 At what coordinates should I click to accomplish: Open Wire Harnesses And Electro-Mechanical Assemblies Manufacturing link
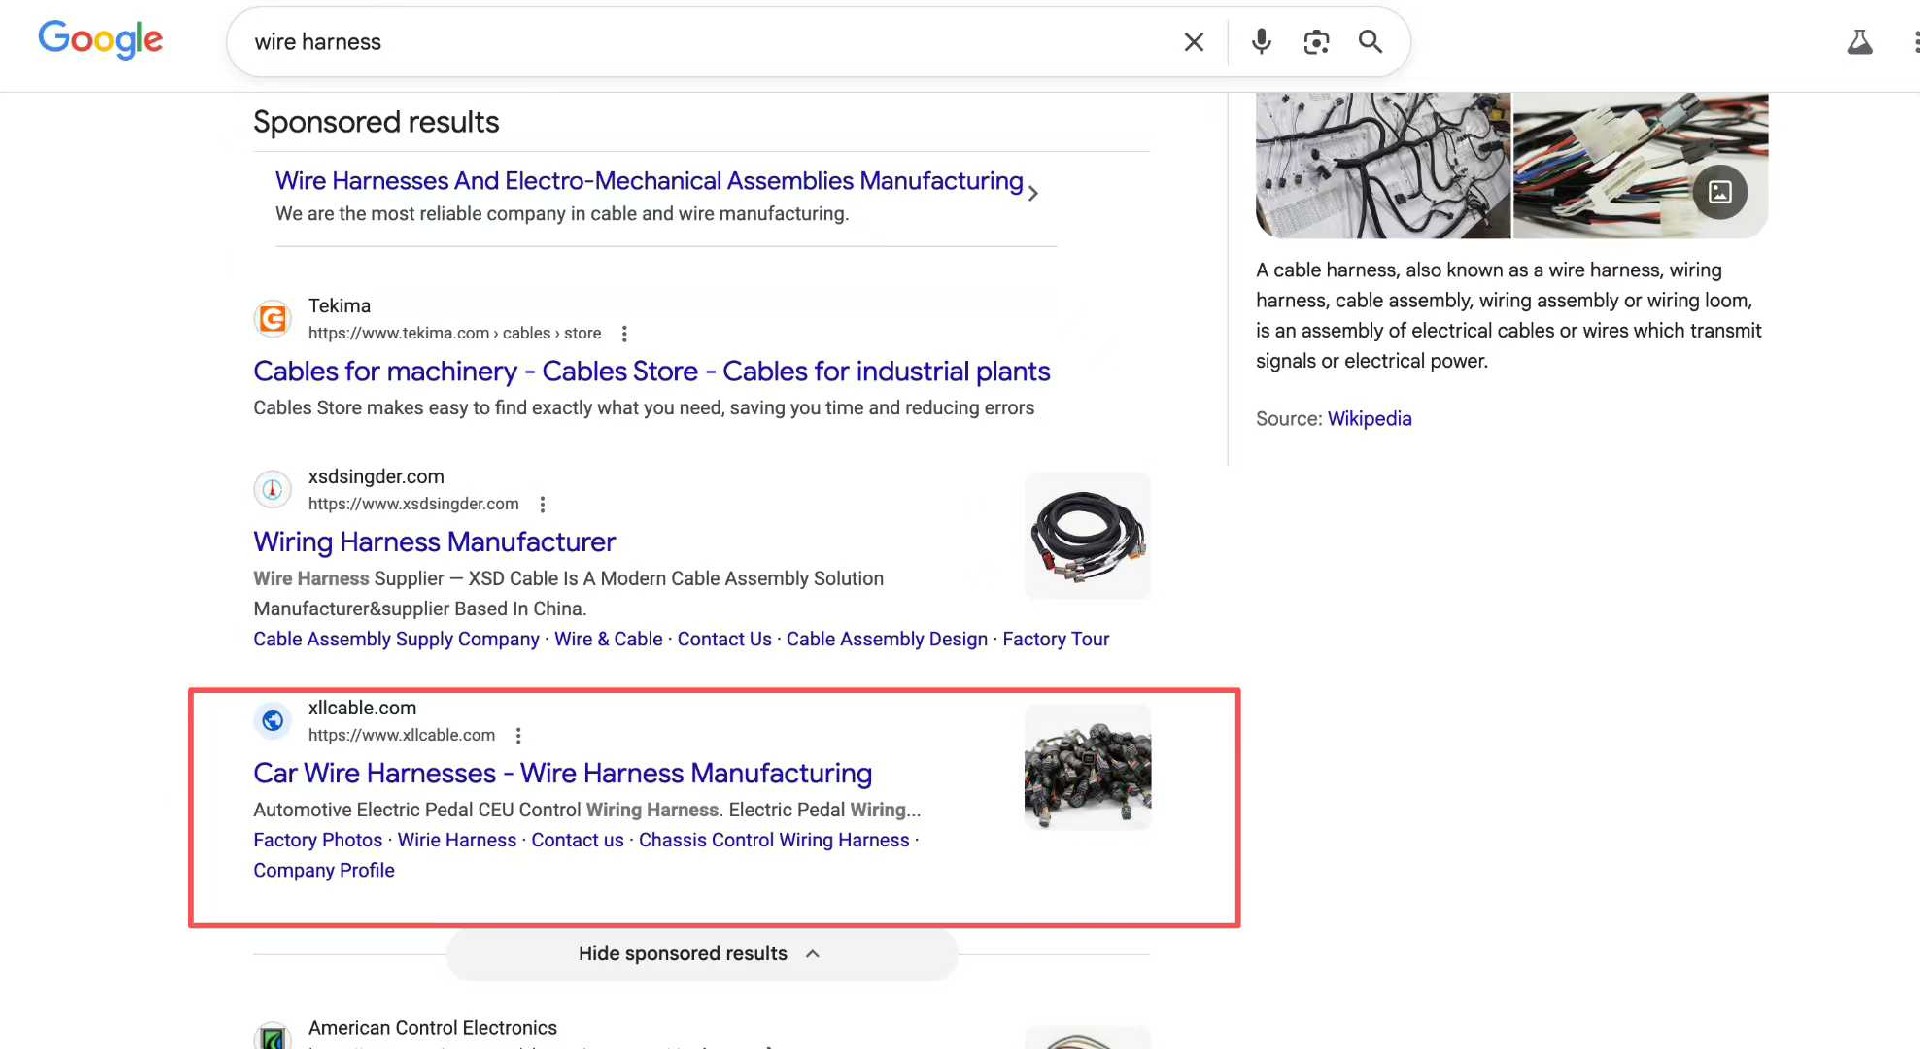tap(649, 181)
